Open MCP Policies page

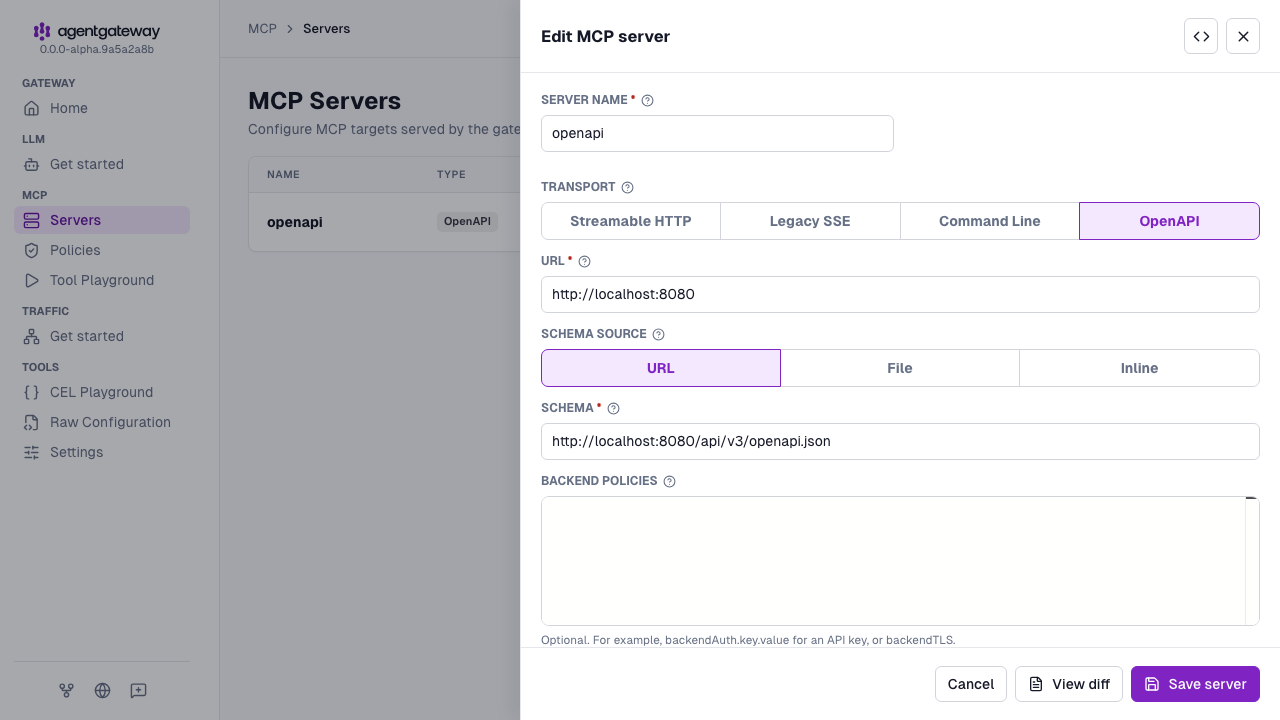click(102, 250)
